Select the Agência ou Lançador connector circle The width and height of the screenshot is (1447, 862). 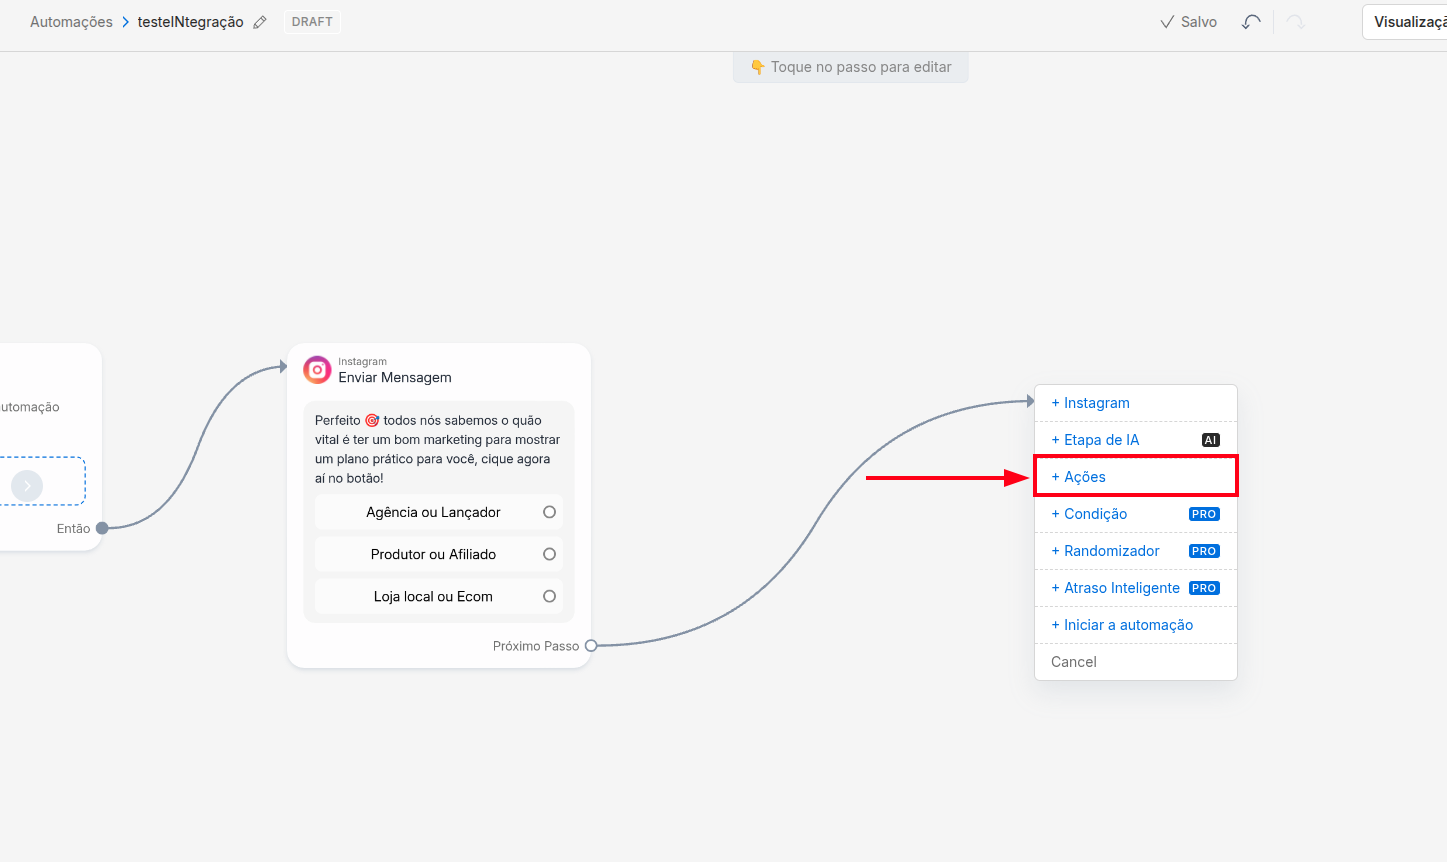click(549, 512)
